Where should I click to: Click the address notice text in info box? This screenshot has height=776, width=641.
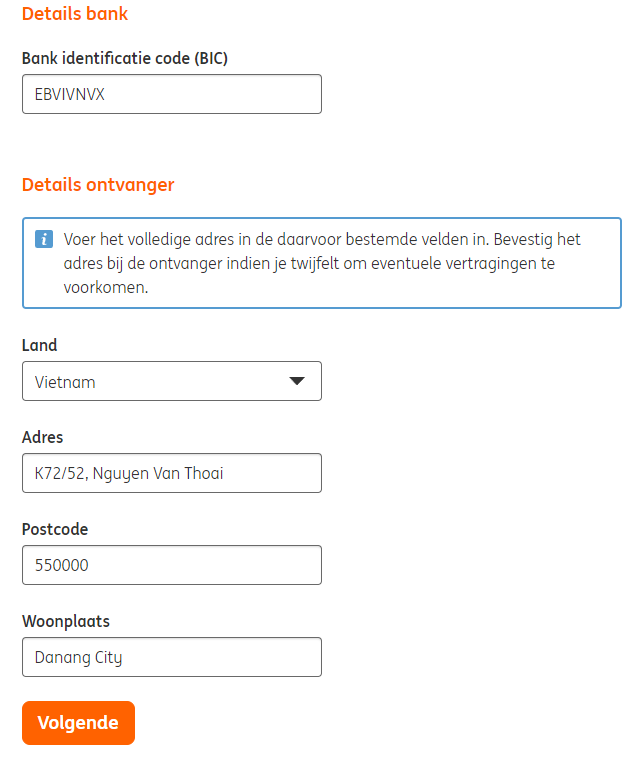point(322,264)
